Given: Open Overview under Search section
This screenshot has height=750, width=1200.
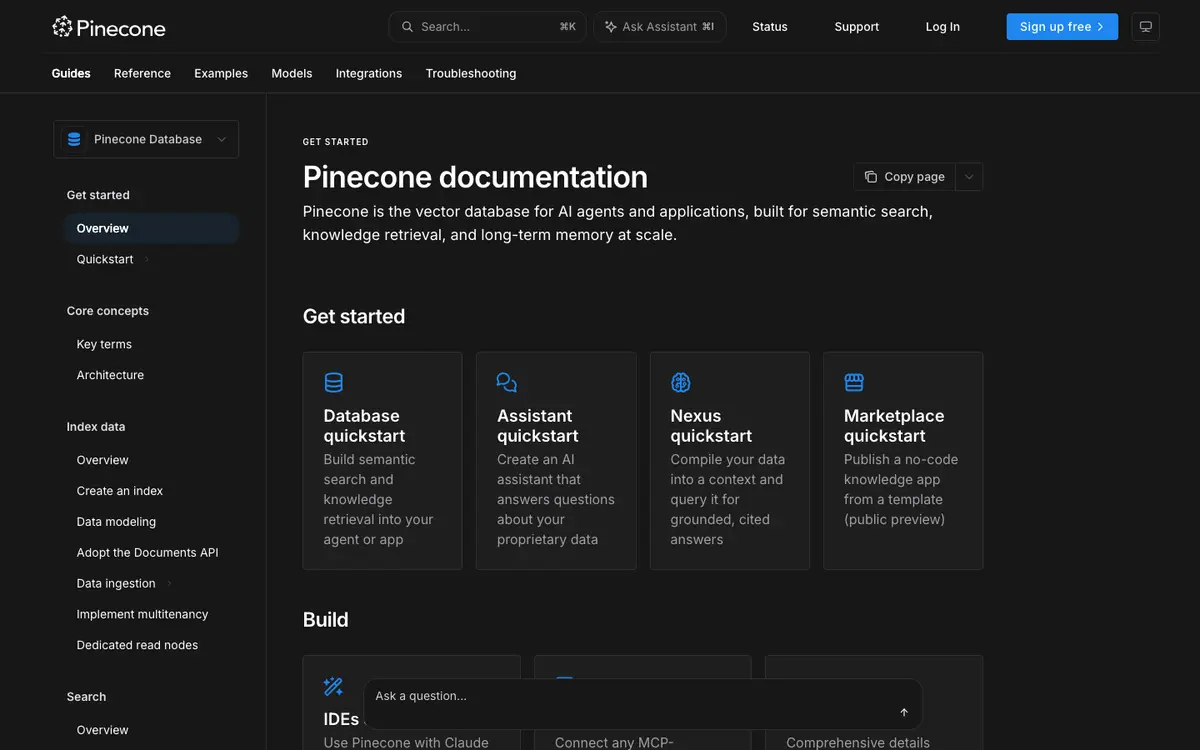Looking at the screenshot, I should (x=103, y=730).
